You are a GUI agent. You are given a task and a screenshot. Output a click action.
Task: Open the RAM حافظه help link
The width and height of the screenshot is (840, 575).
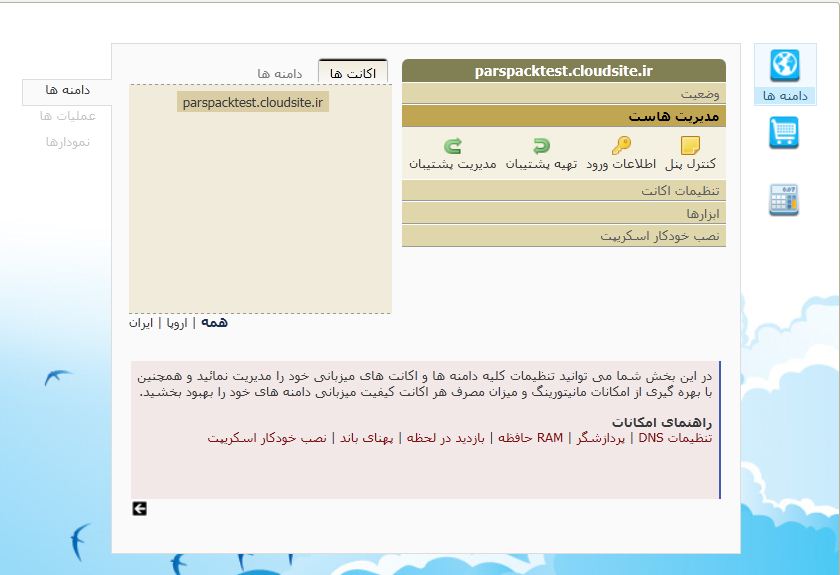coord(530,438)
